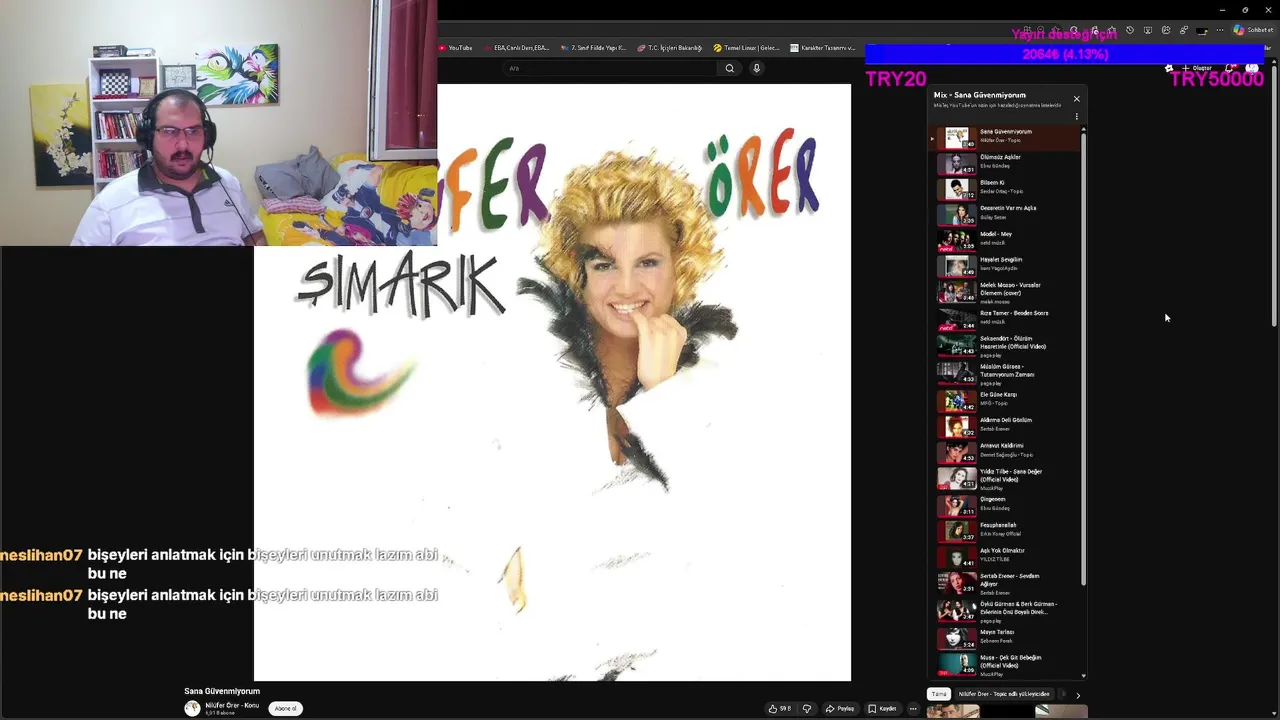The height and width of the screenshot is (720, 1280).
Task: Select Seksendört - Ölürüm Hasretinle item
Action: pyautogui.click(x=1005, y=345)
